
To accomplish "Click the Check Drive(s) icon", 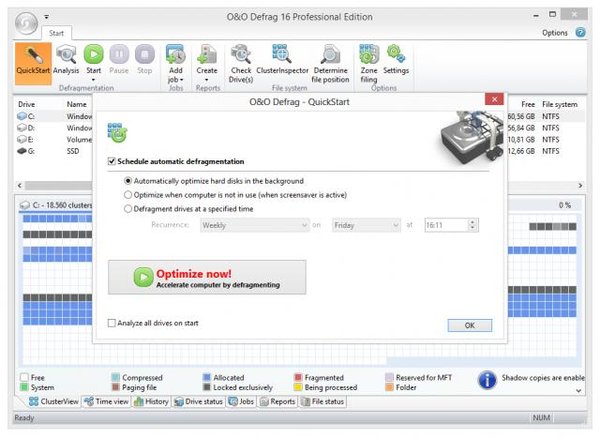I will (x=241, y=54).
